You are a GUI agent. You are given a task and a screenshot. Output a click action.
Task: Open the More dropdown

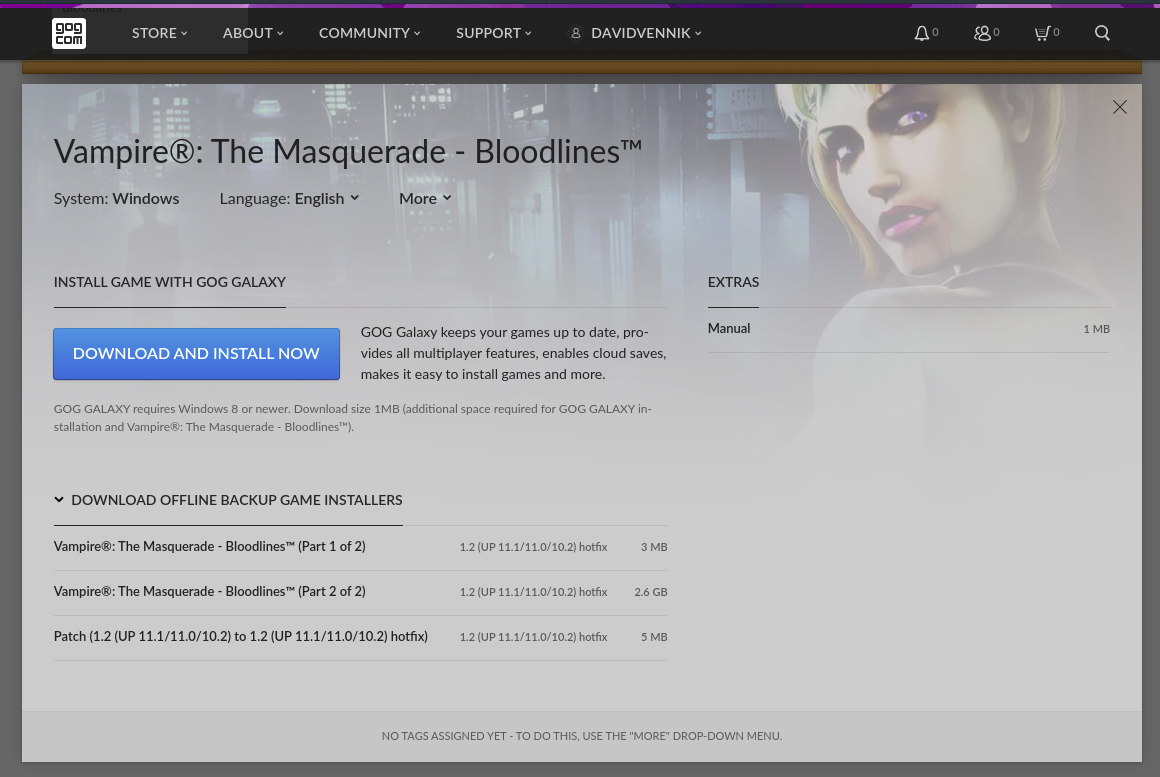[425, 198]
